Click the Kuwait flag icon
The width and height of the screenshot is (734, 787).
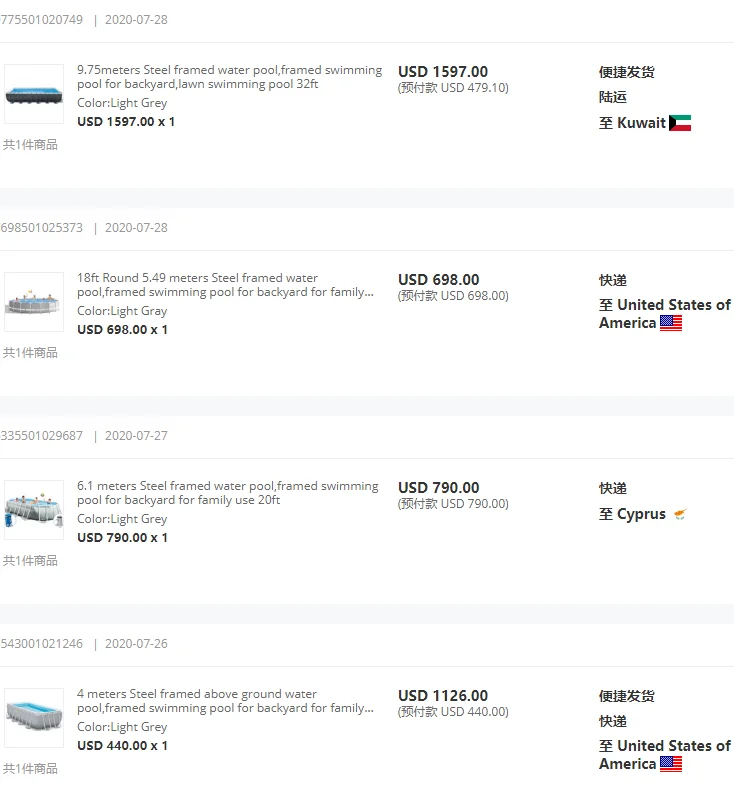(680, 124)
